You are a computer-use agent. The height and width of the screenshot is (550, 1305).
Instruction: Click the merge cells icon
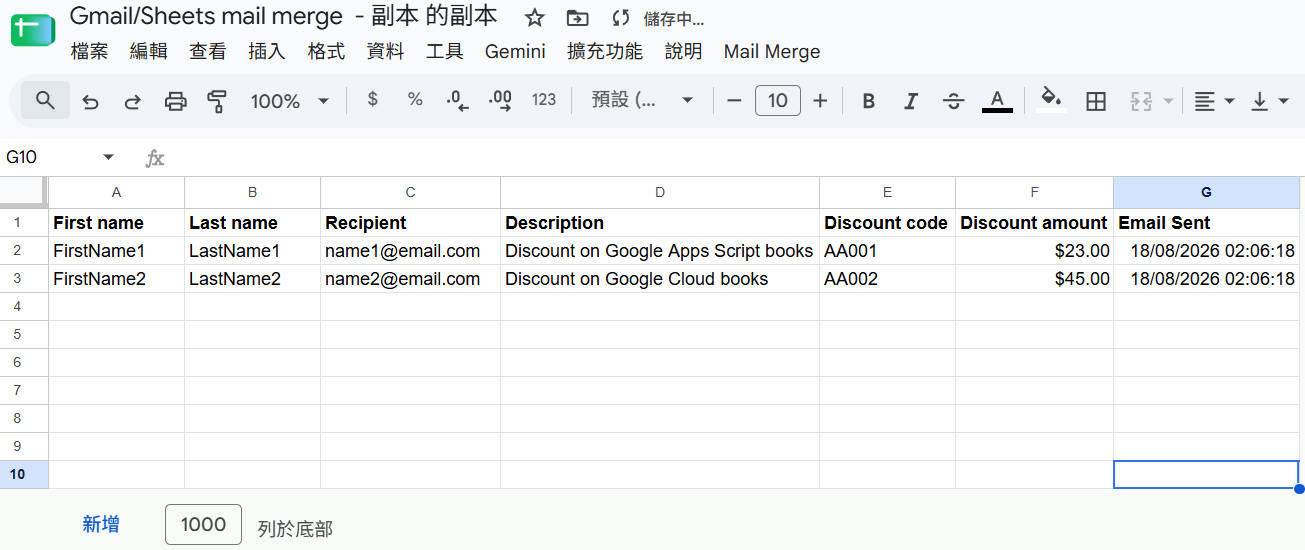point(1141,100)
